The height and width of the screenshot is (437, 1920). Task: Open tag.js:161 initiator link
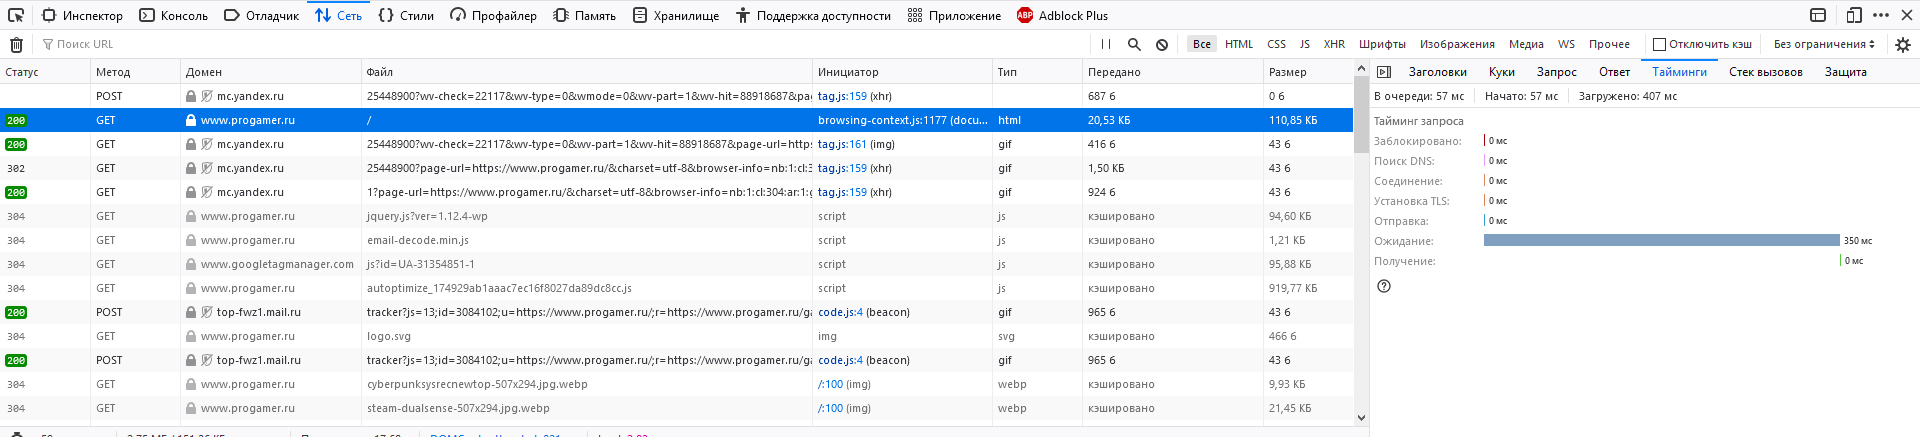[842, 144]
